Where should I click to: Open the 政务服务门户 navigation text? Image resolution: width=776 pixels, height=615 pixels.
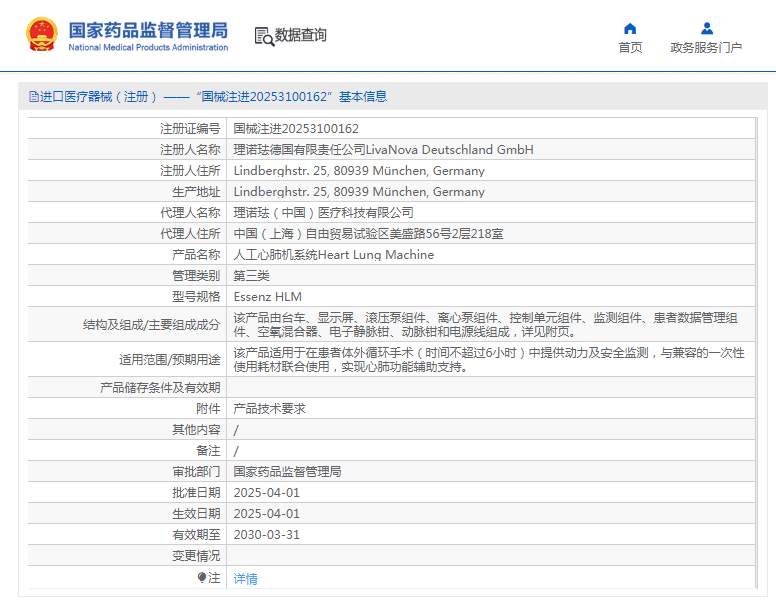[x=706, y=48]
